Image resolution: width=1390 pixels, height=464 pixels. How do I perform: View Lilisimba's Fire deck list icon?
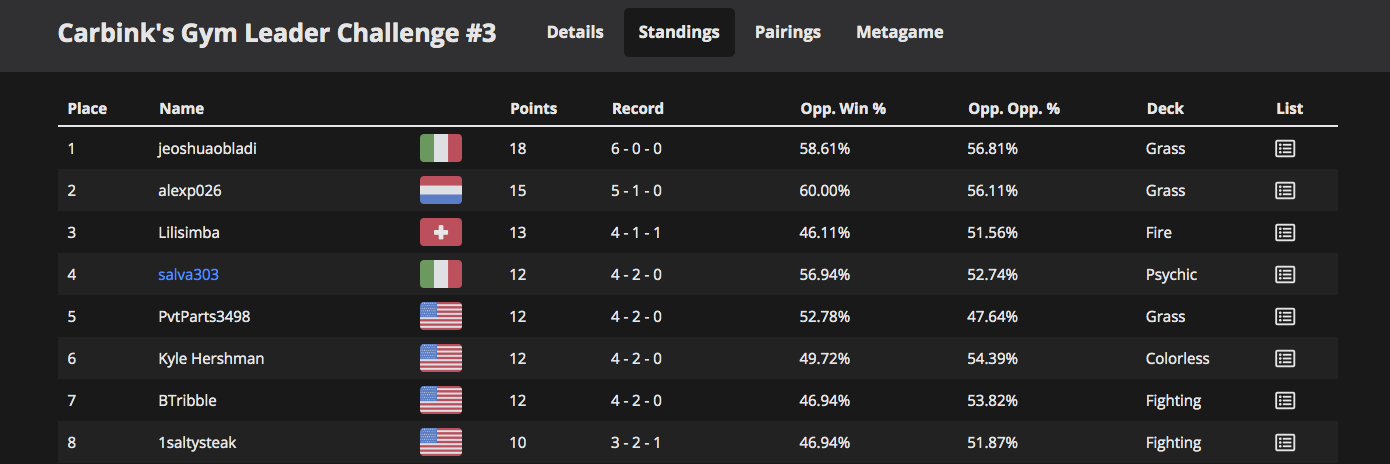pos(1285,232)
